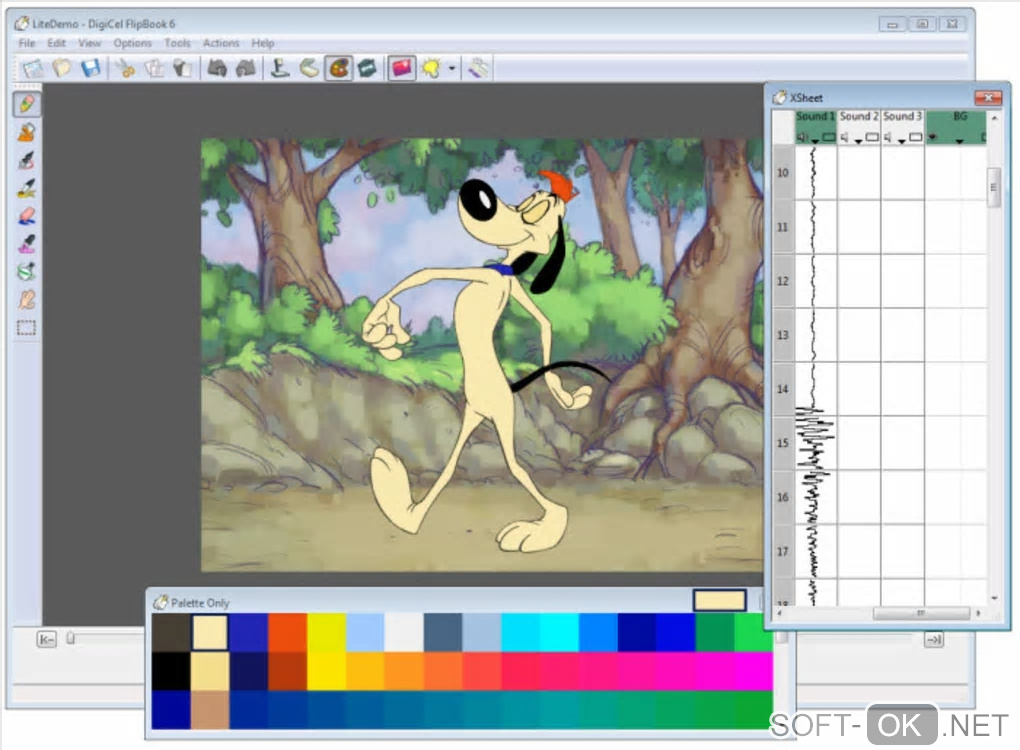Select the Eyedropper tool
This screenshot has width=1020, height=750.
(27, 244)
